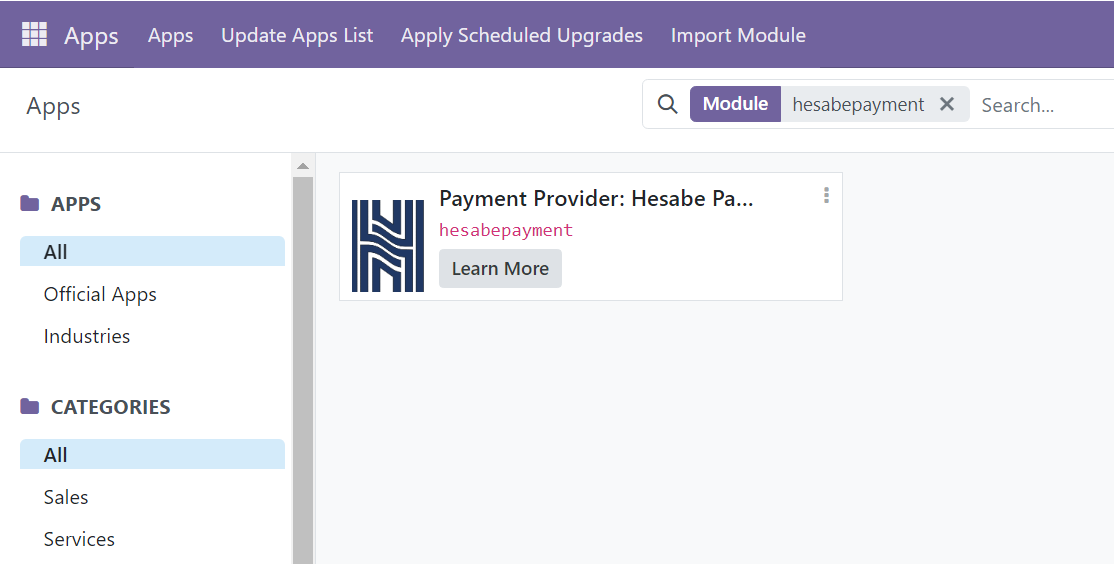This screenshot has height=564, width=1114.
Task: Select Industries in the sidebar
Action: tap(87, 336)
